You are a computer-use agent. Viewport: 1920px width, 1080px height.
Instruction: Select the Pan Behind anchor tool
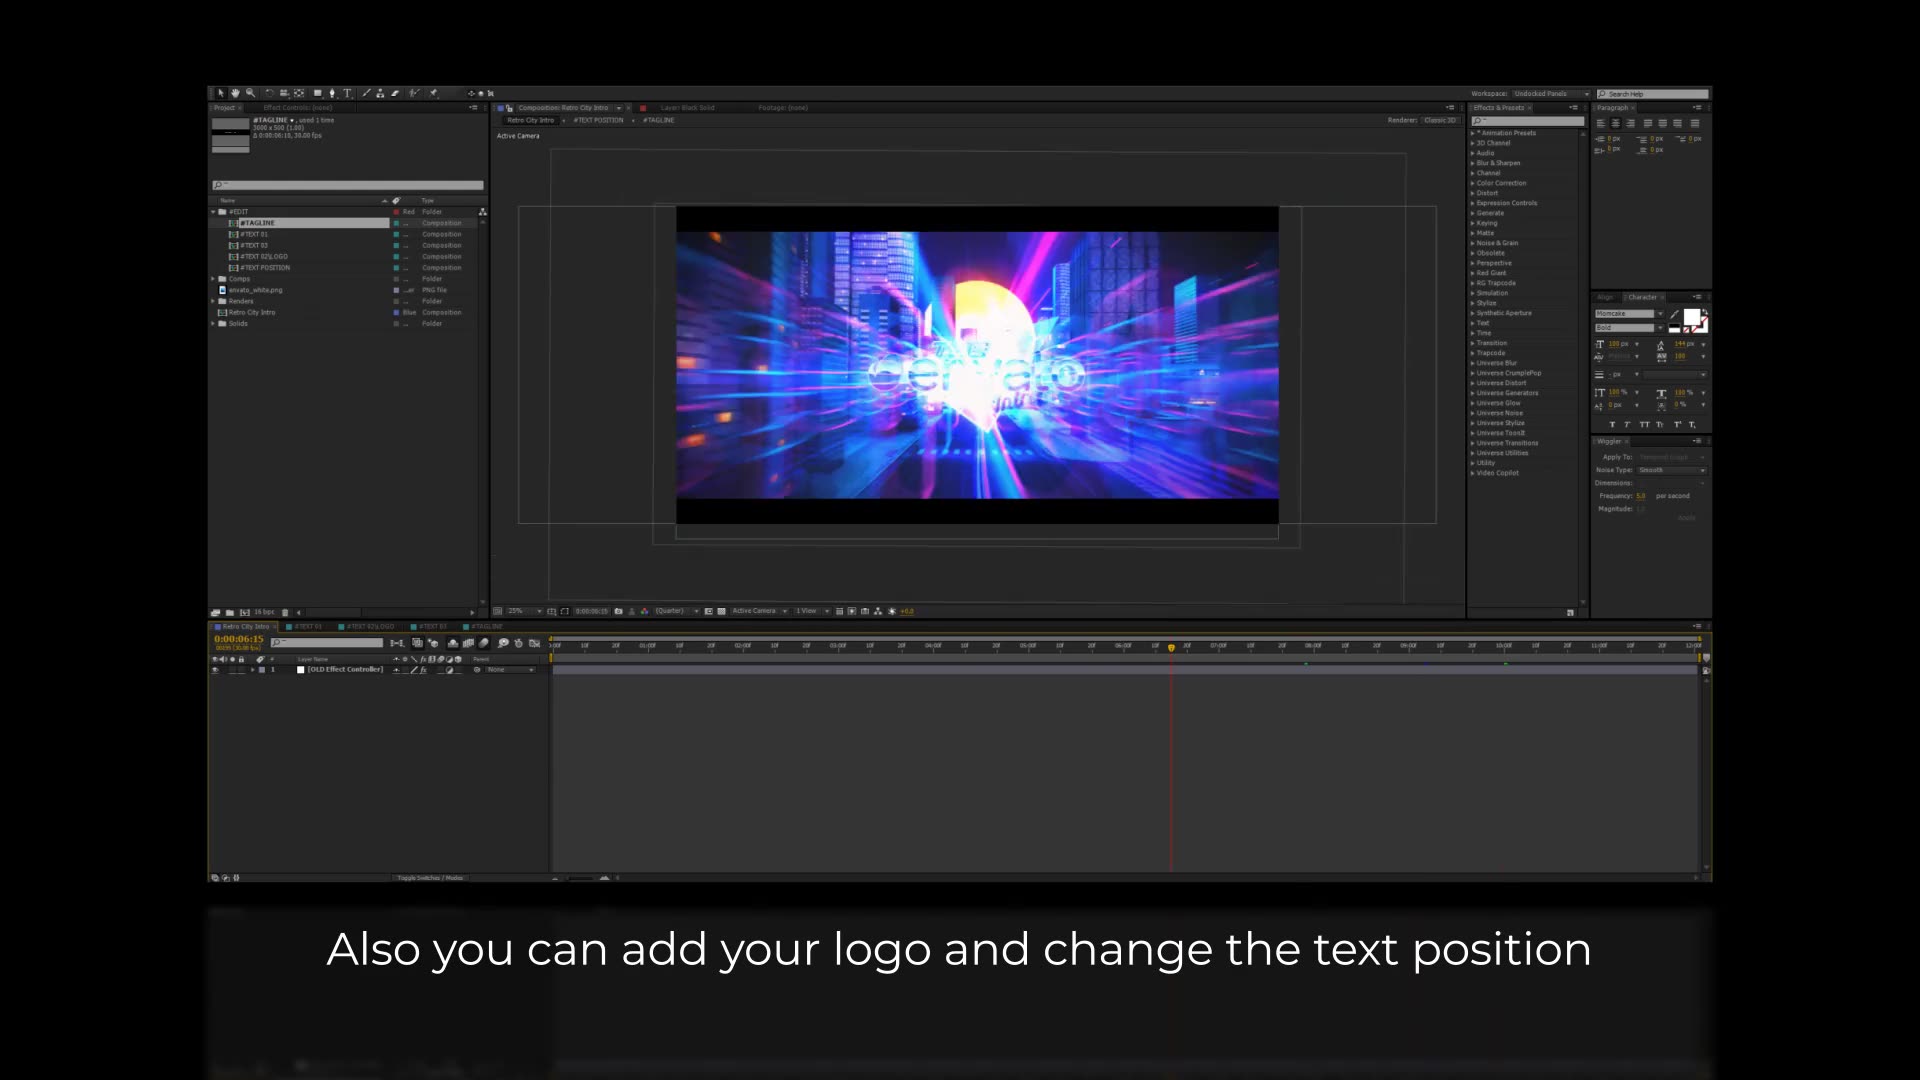(x=299, y=93)
